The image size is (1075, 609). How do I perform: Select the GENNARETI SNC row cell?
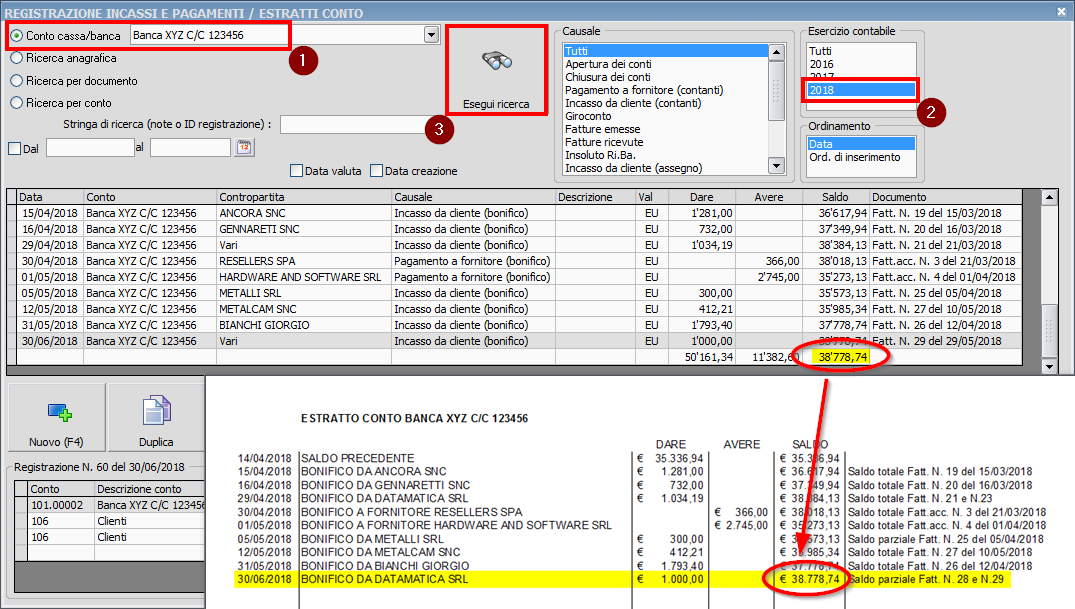[304, 229]
